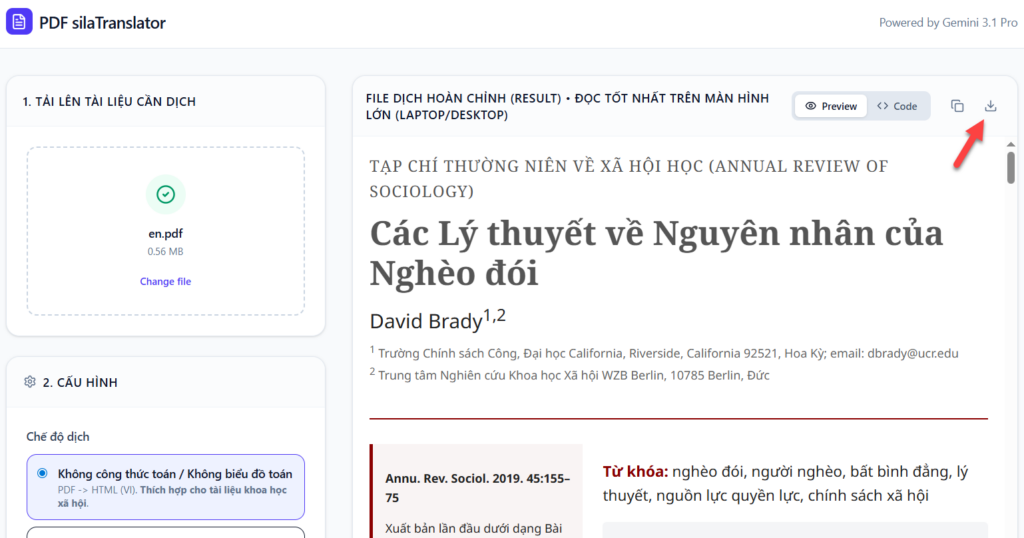Click the 1. Tải lên tài liệu cần dịch heading

[x=109, y=101]
